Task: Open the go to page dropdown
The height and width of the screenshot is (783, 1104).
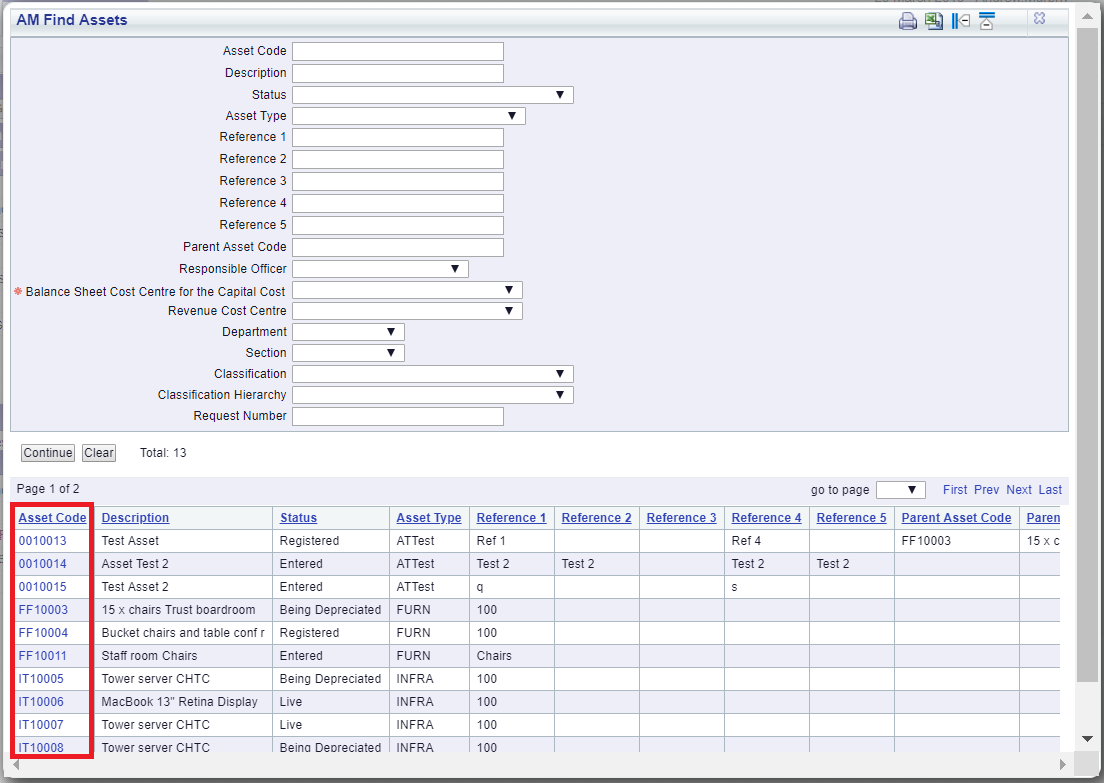Action: 901,490
